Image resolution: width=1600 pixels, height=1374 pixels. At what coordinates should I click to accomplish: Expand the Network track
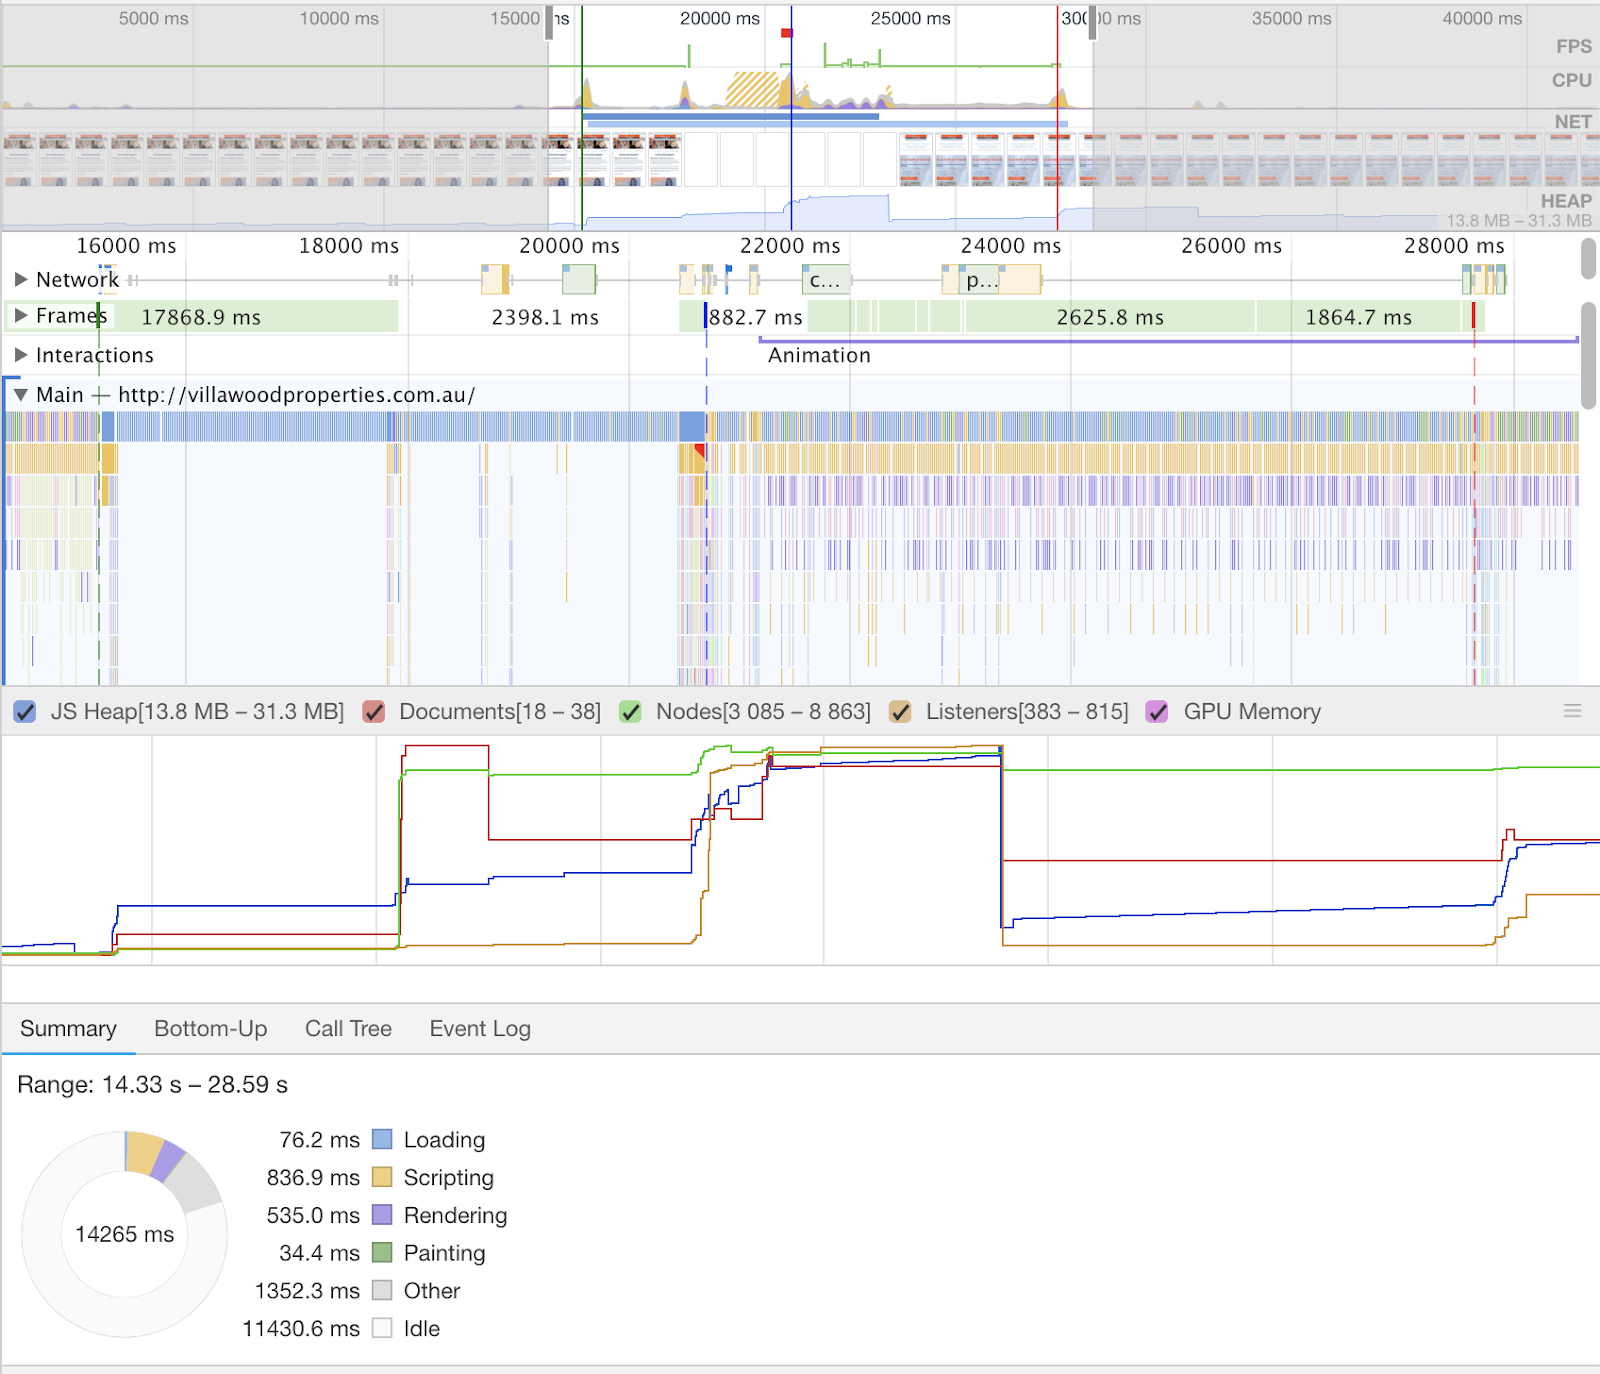tap(20, 280)
